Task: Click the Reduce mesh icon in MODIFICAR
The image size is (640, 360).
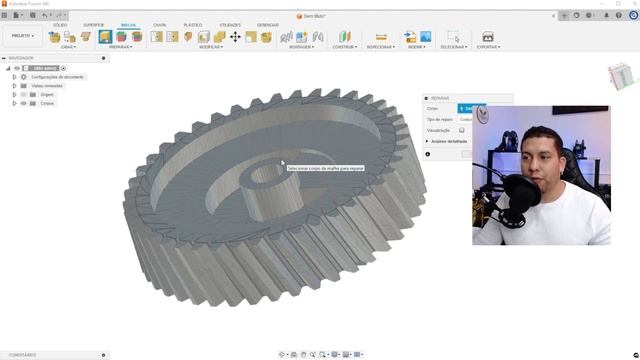Action: [x=172, y=37]
